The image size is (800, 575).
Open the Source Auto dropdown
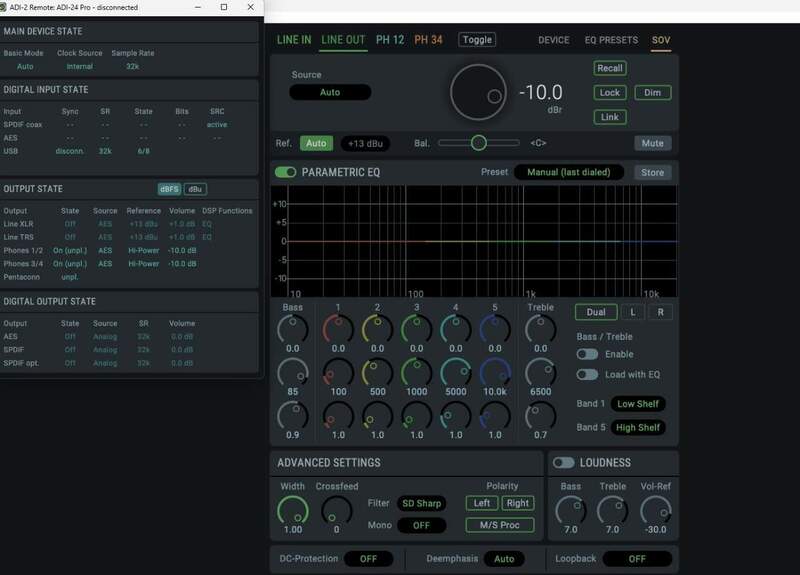(x=330, y=92)
